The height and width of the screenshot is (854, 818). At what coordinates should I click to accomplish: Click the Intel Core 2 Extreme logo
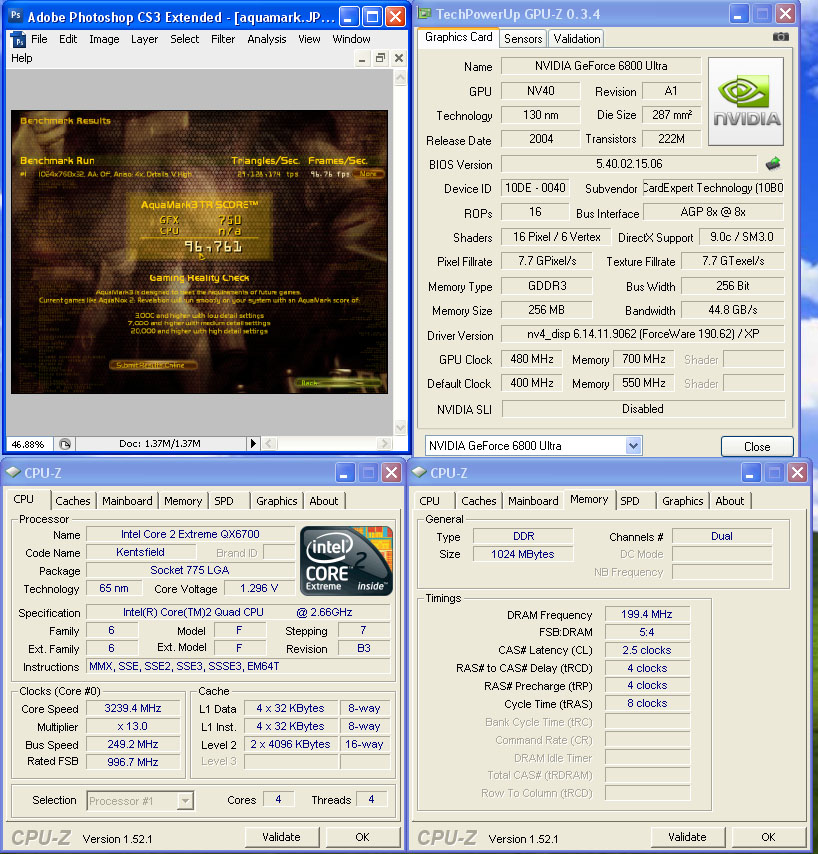coord(346,560)
